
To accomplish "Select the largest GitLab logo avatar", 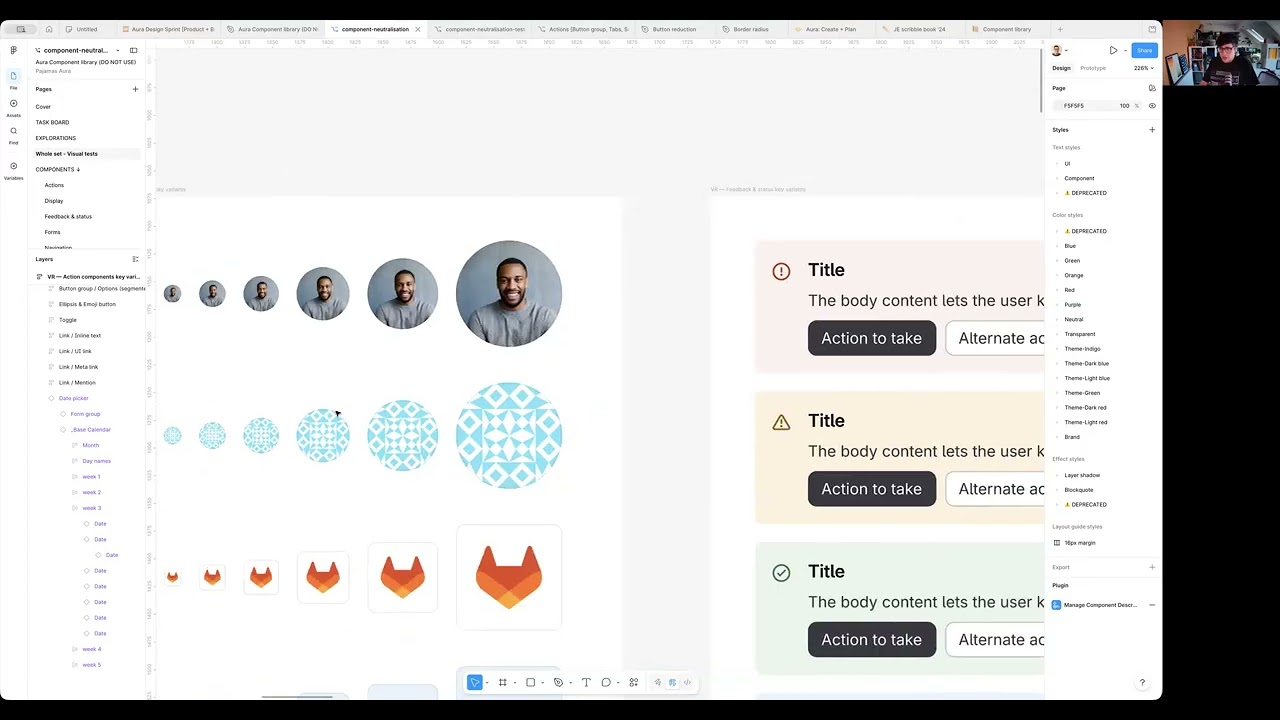I will (x=509, y=577).
